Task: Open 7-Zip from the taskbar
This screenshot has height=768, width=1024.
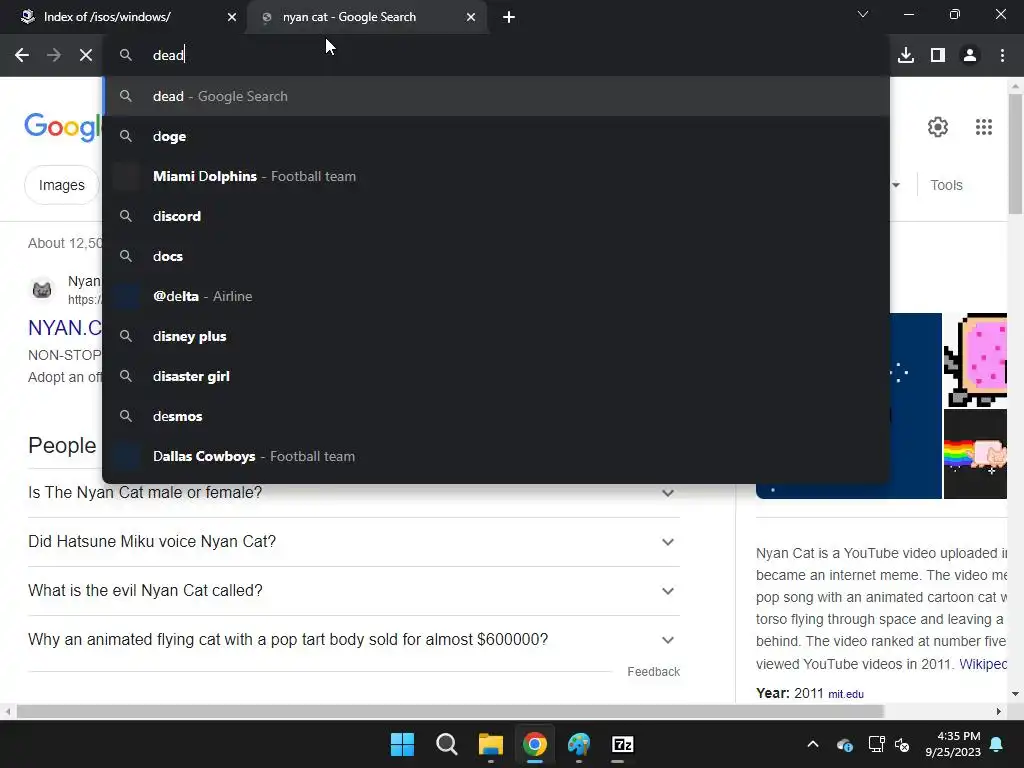Action: click(x=623, y=744)
